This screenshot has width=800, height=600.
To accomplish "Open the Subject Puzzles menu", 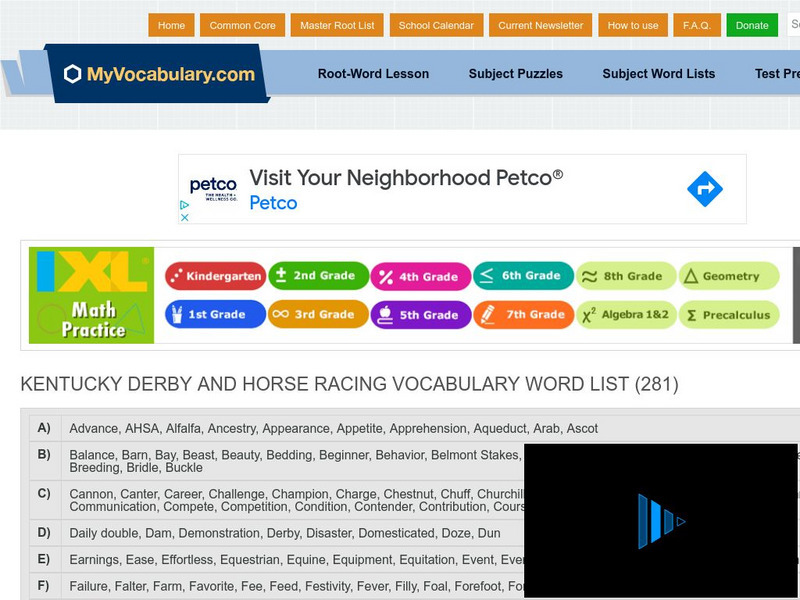I will tap(516, 73).
